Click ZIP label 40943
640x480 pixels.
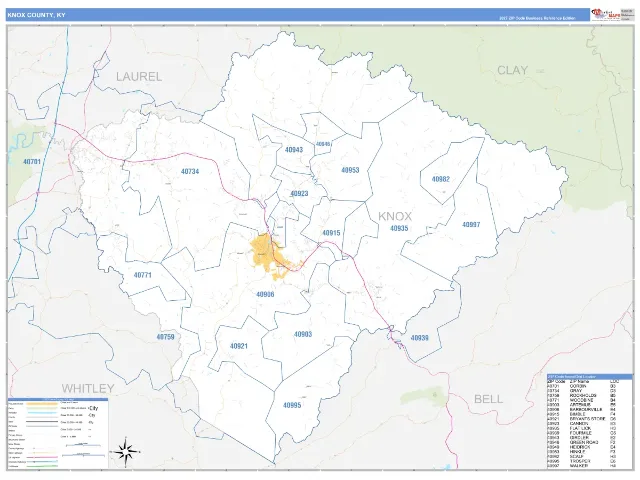point(294,149)
